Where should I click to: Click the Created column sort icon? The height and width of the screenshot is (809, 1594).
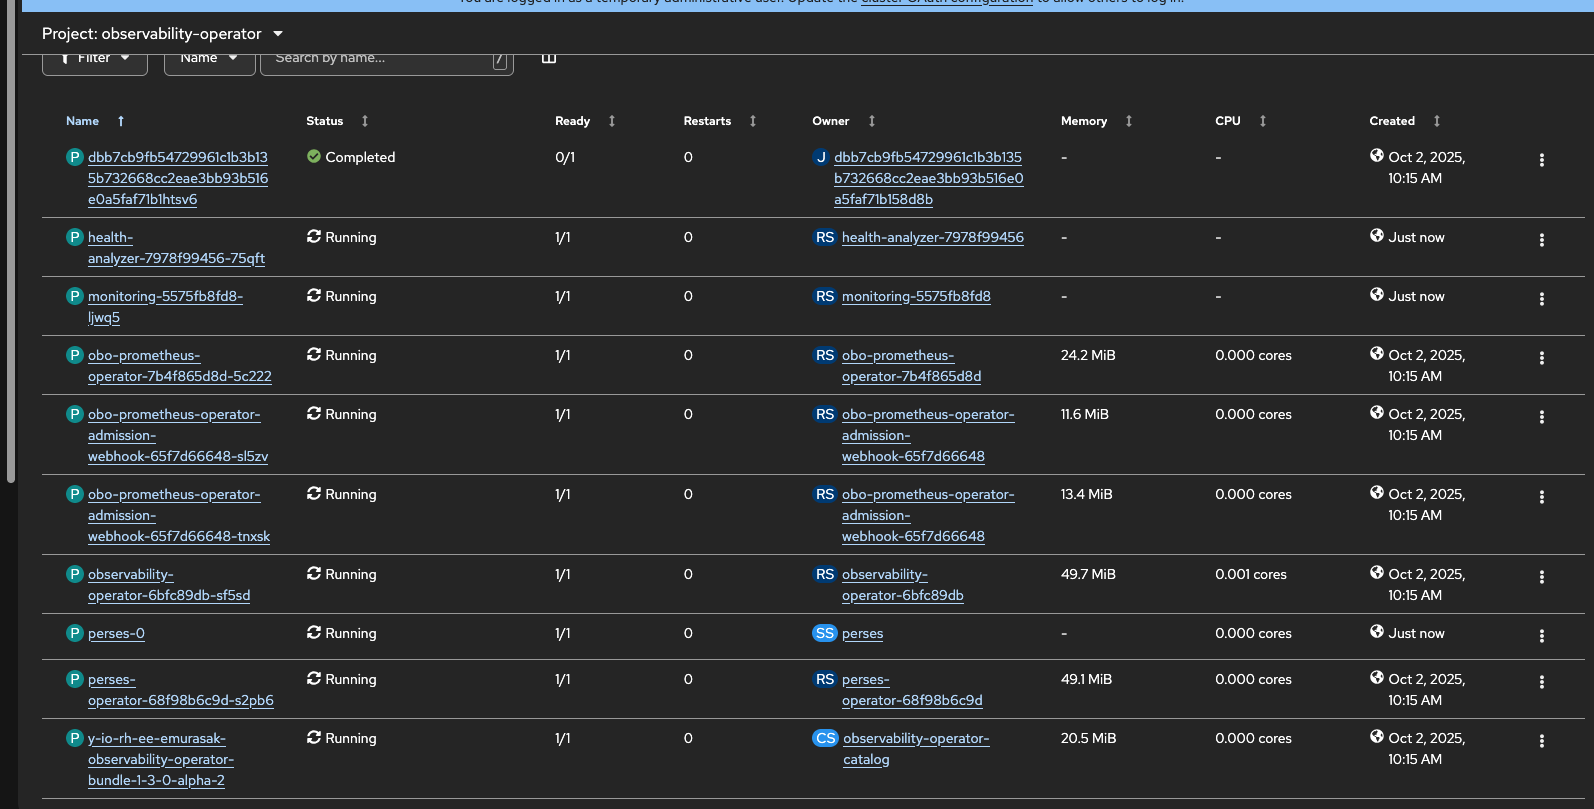[x=1437, y=121]
